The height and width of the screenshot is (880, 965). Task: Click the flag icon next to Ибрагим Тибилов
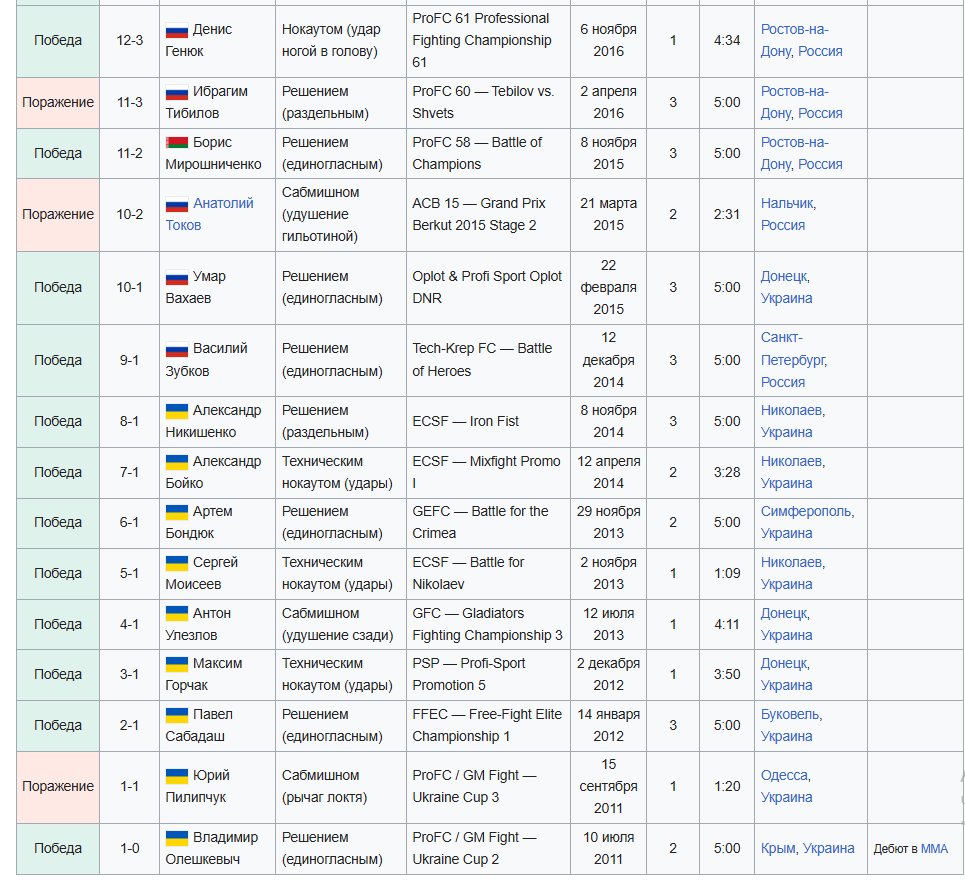coord(177,92)
